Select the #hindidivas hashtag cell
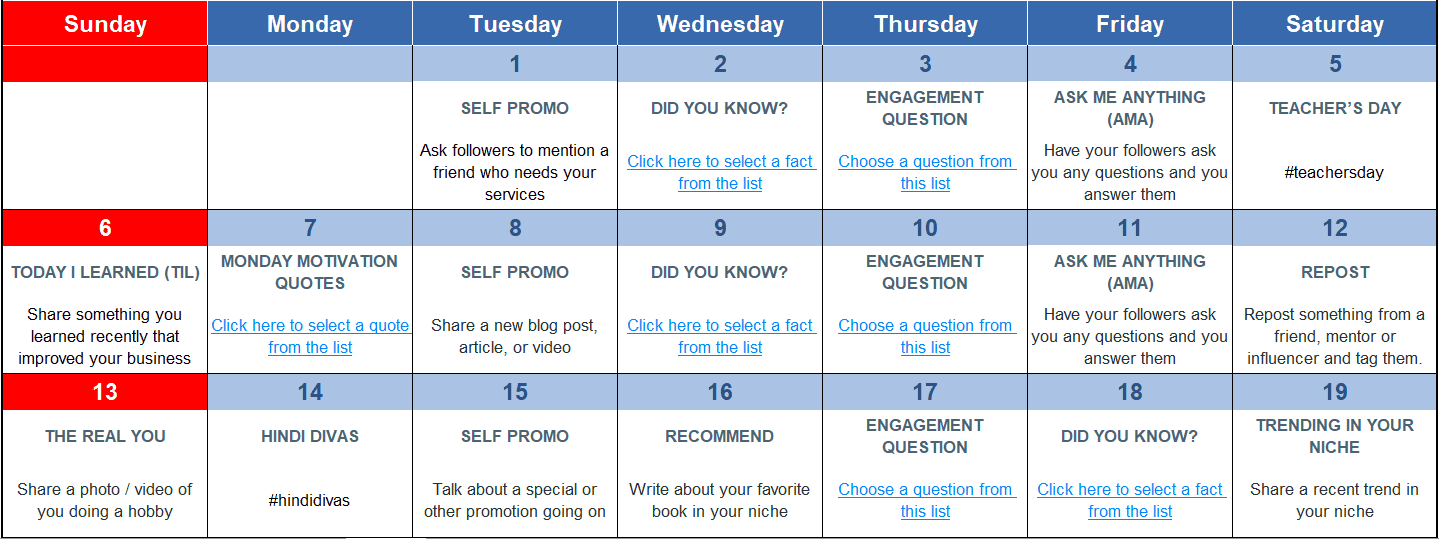 pyautogui.click(x=310, y=500)
